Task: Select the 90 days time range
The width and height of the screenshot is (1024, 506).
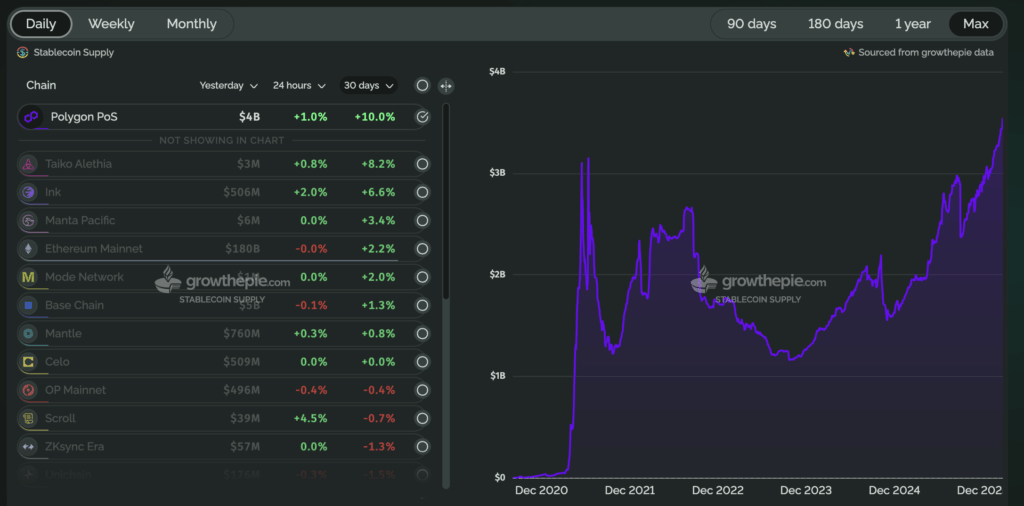Action: click(751, 24)
